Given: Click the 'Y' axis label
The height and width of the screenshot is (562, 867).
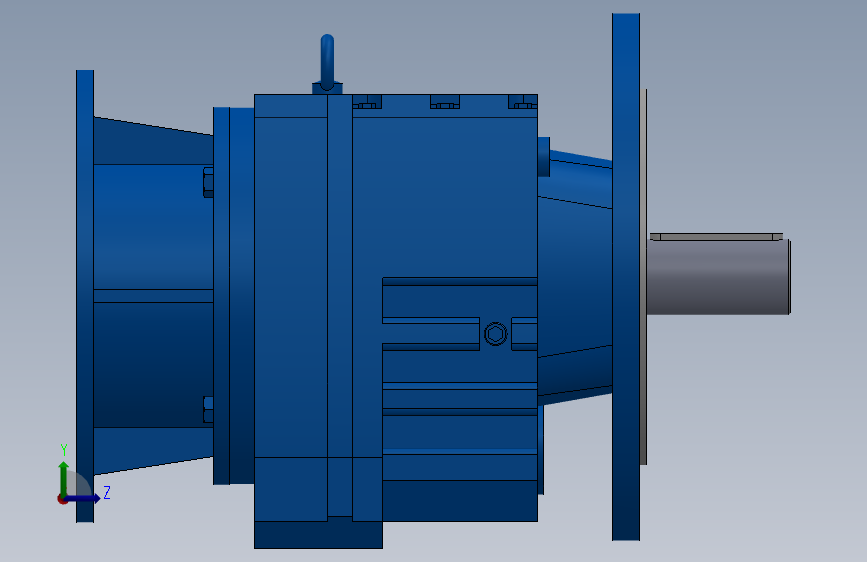Looking at the screenshot, I should (x=64, y=450).
